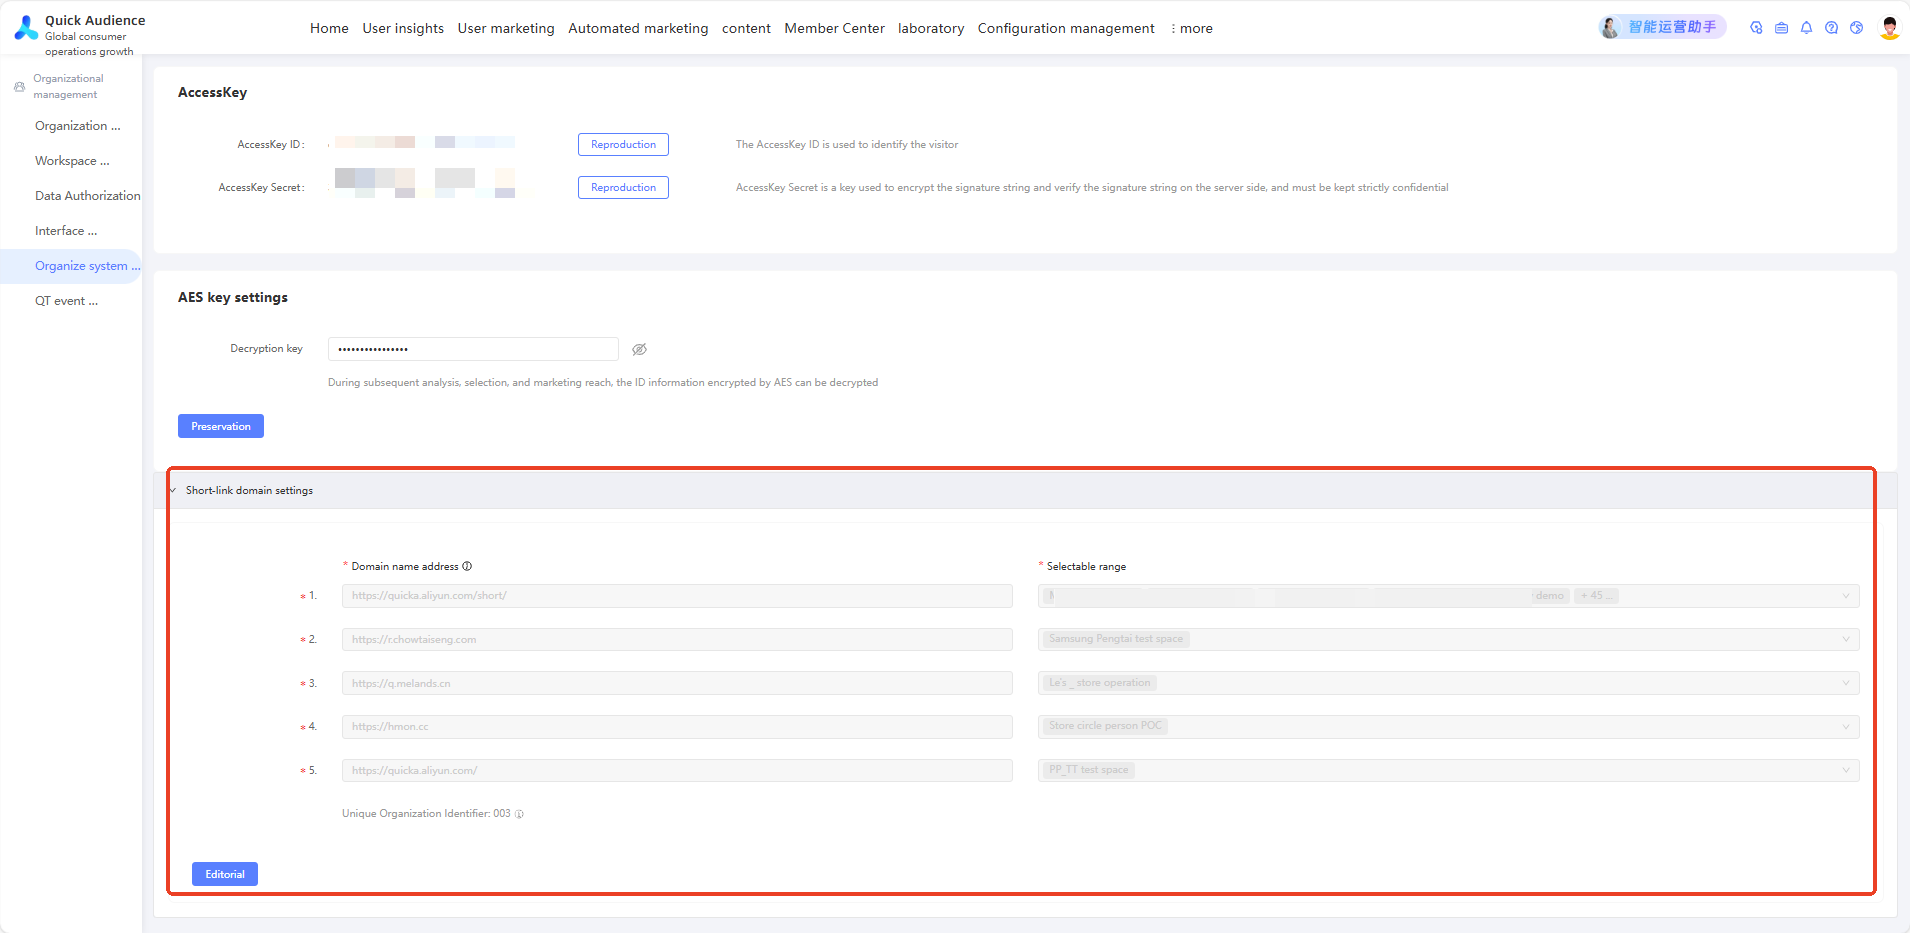Screen dimensions: 1910x933
Task: Click the Organizational management sidebar icon
Action: click(x=19, y=87)
